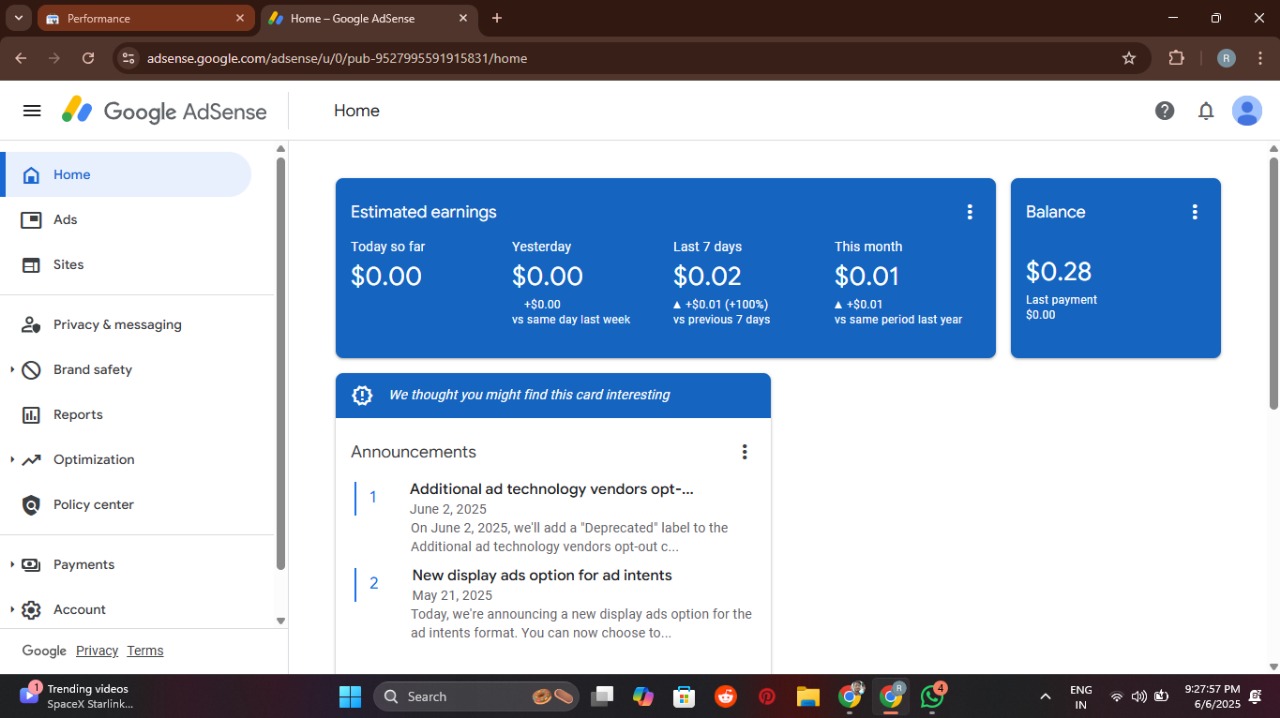Open WhatsApp from taskbar

(933, 696)
